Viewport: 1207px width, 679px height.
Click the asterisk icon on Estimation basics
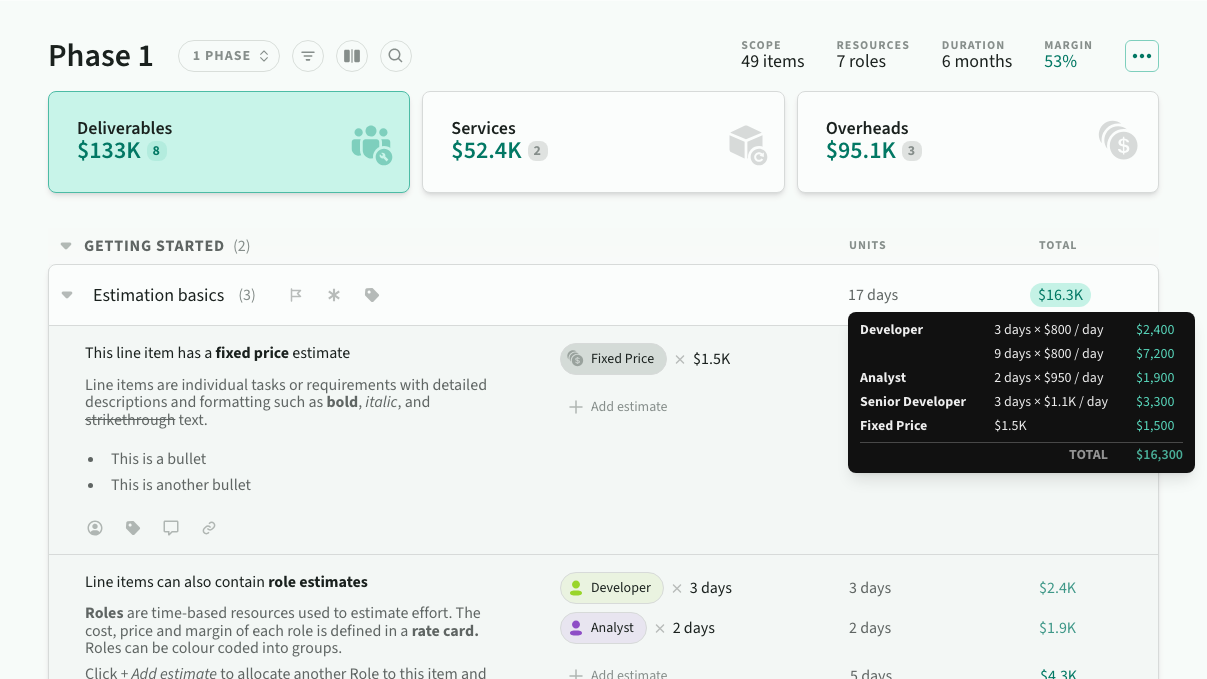click(334, 295)
